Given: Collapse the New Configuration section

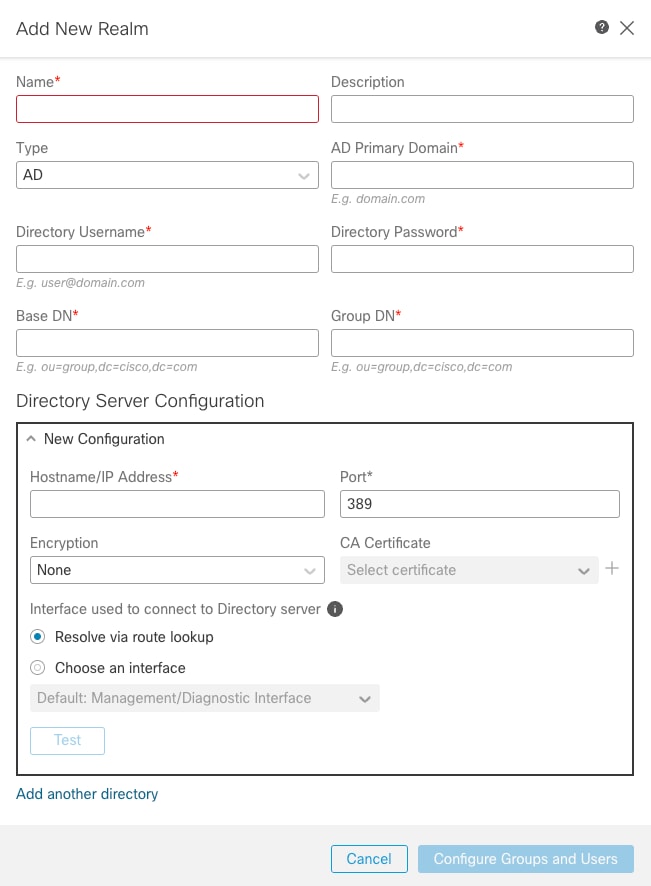Looking at the screenshot, I should click(x=31, y=438).
